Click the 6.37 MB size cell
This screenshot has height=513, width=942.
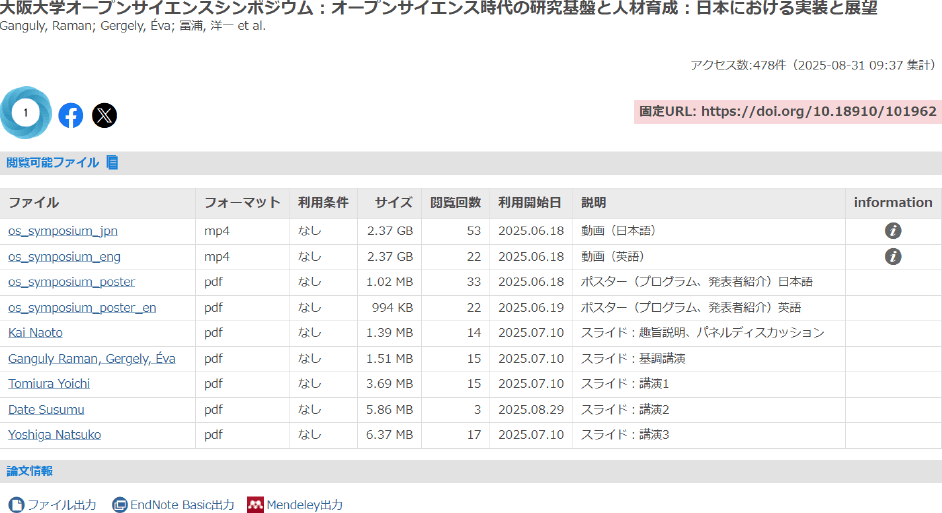pyautogui.click(x=389, y=435)
